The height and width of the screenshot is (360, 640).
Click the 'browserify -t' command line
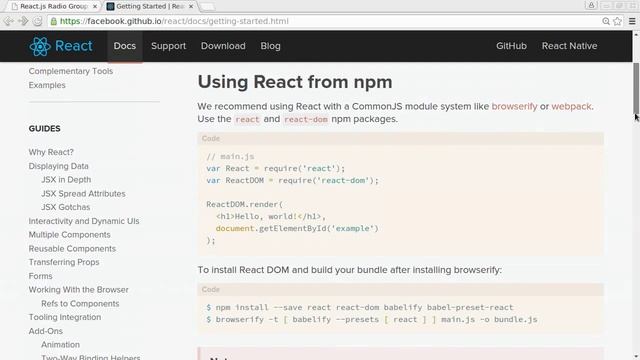click(372, 320)
